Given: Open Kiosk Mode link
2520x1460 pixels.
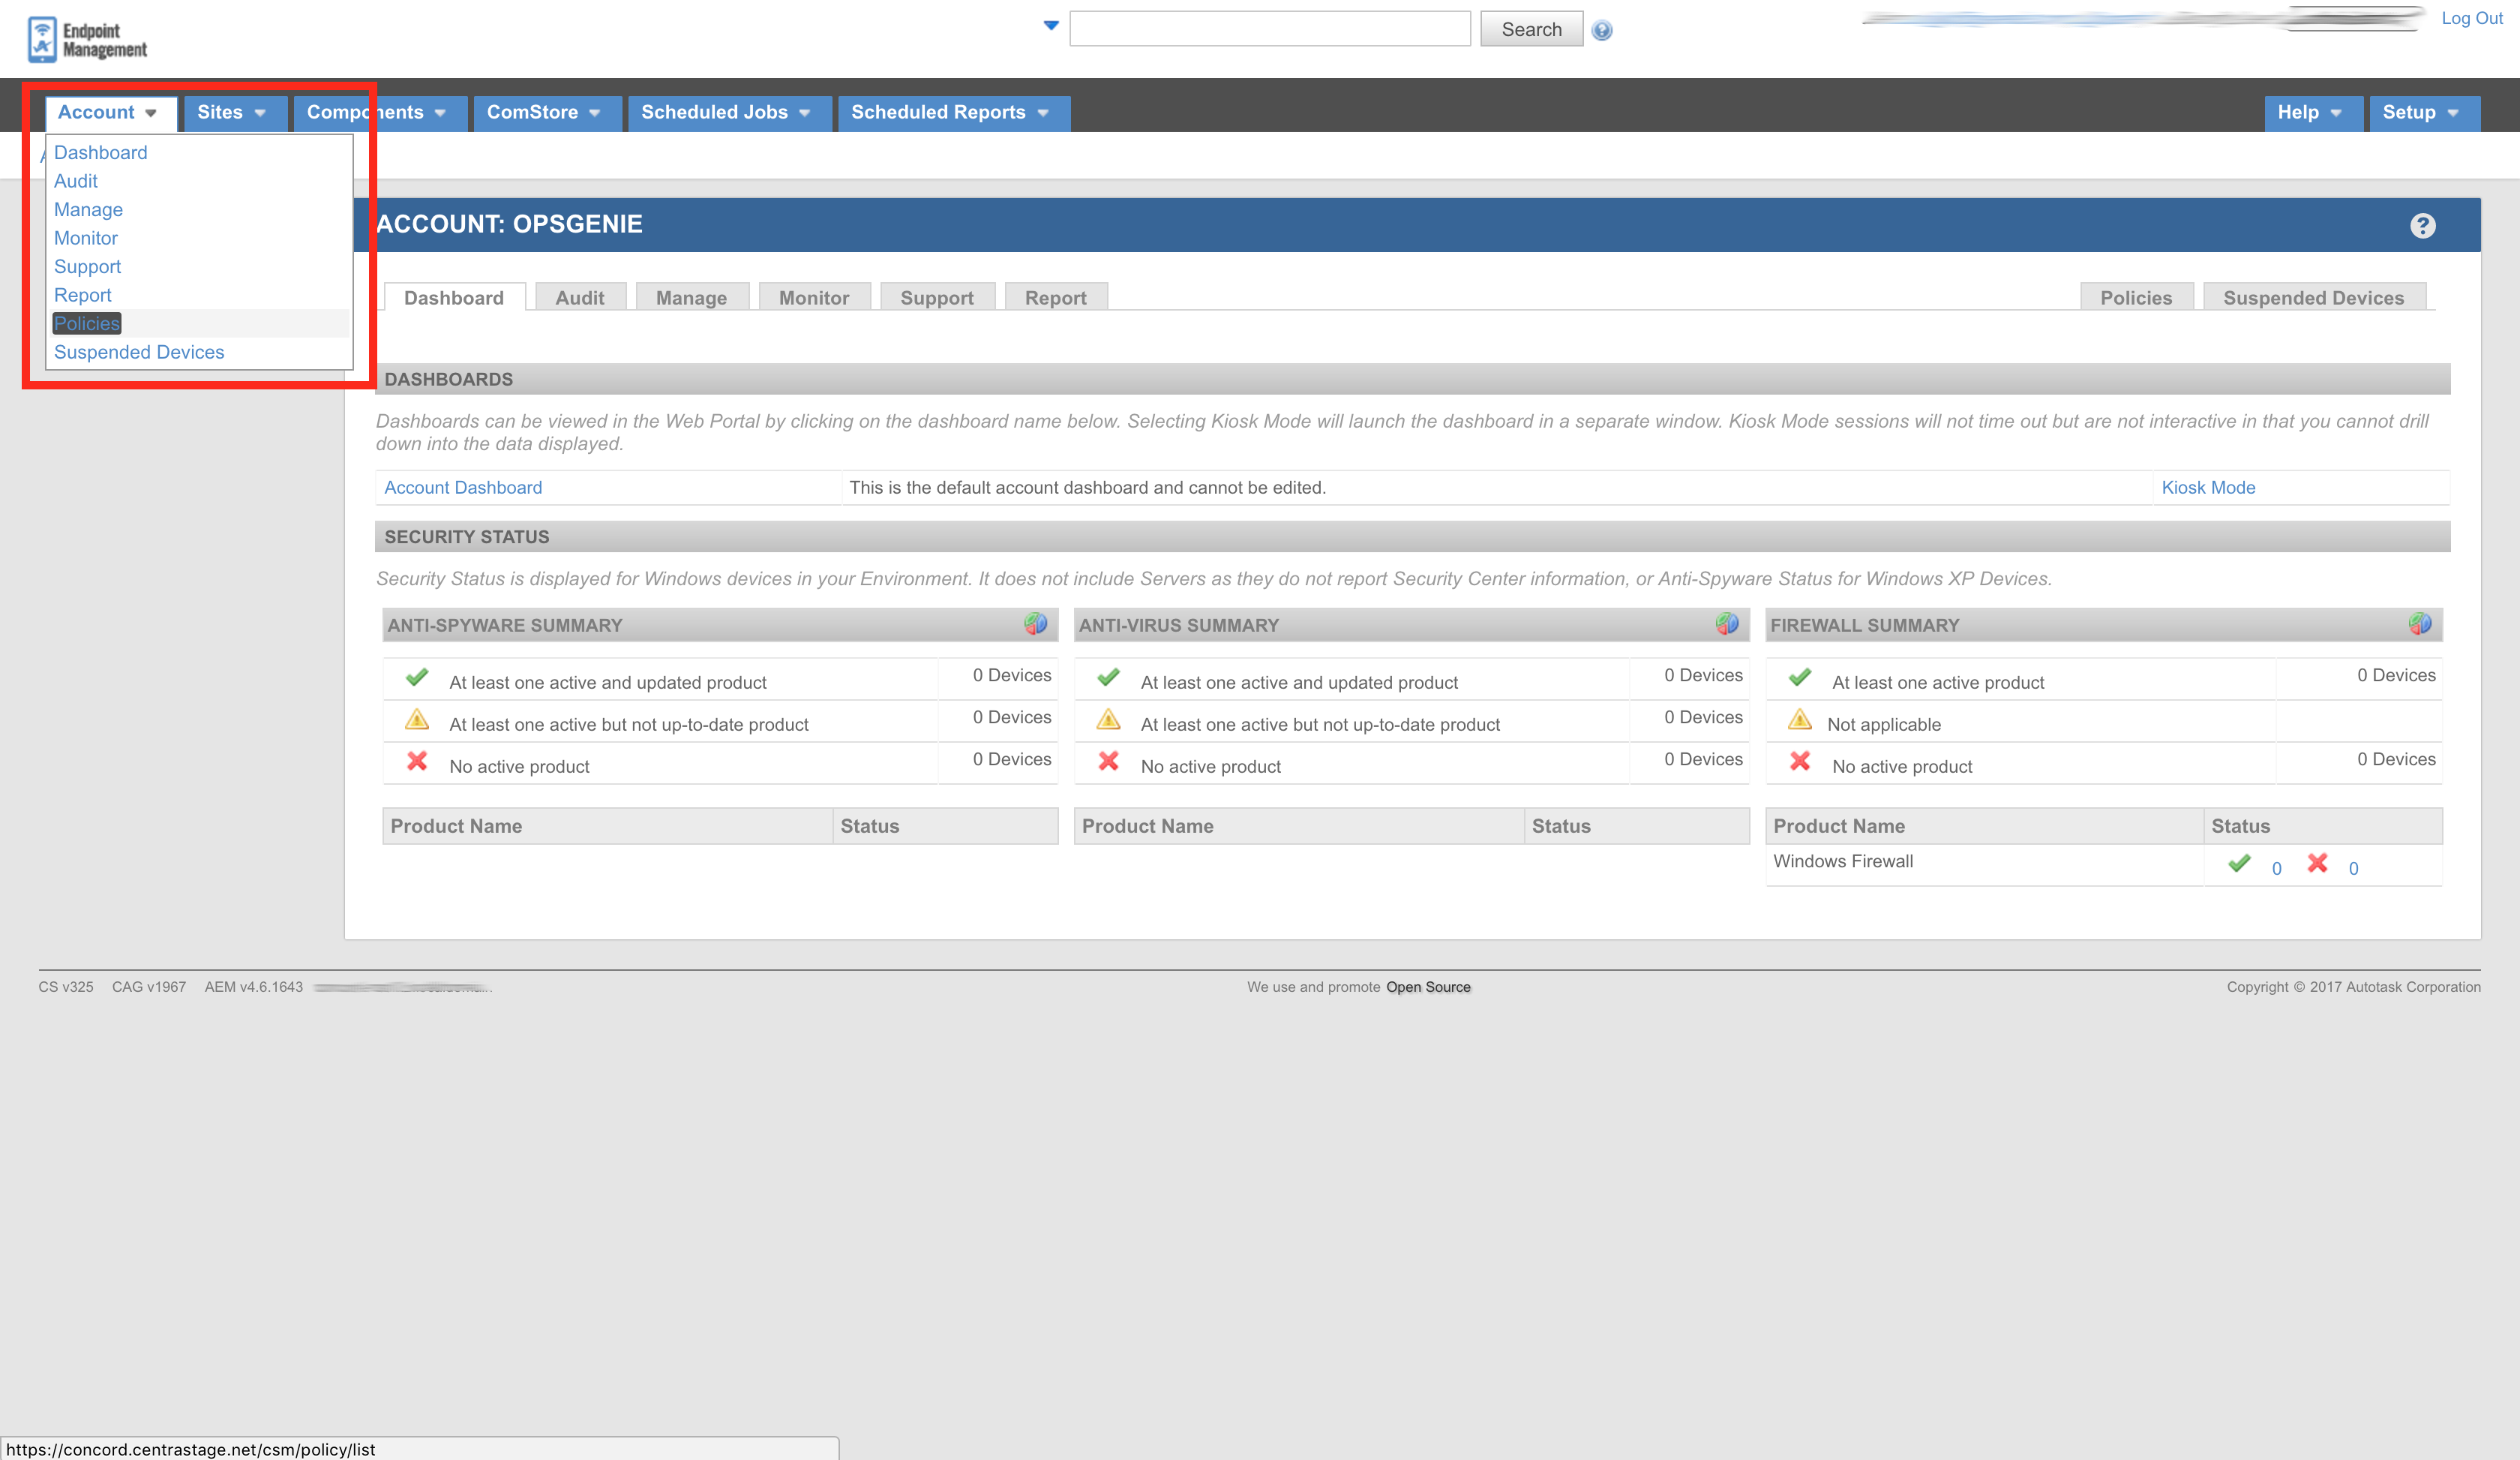Looking at the screenshot, I should (2207, 488).
